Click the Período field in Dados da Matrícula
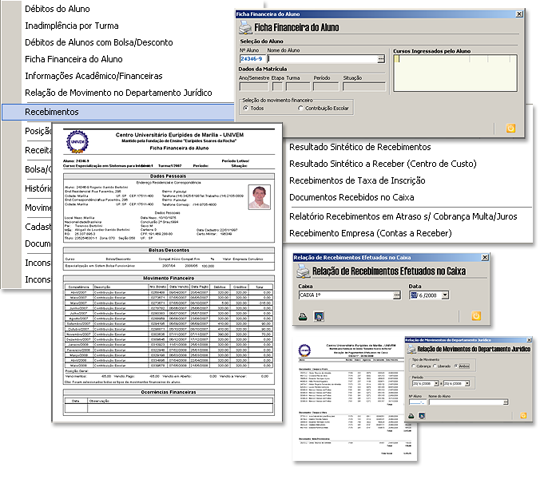 point(326,86)
